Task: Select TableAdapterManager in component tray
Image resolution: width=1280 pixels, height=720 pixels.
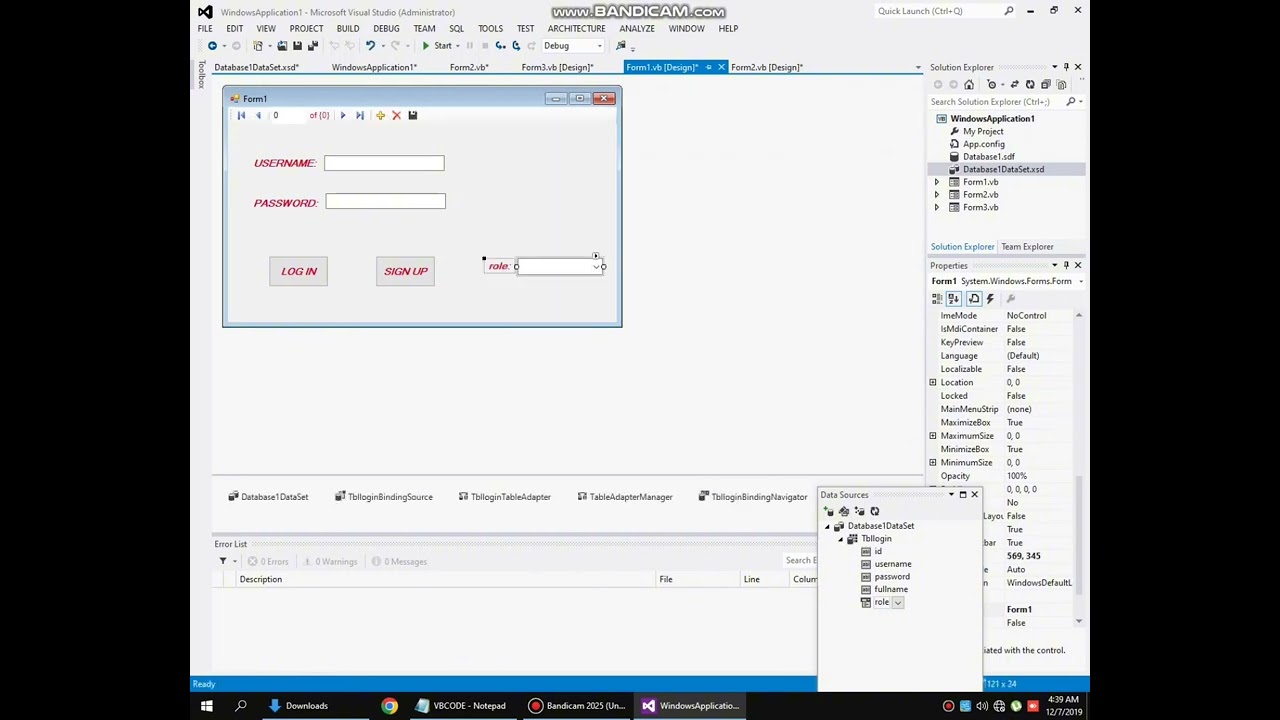Action: coord(625,497)
